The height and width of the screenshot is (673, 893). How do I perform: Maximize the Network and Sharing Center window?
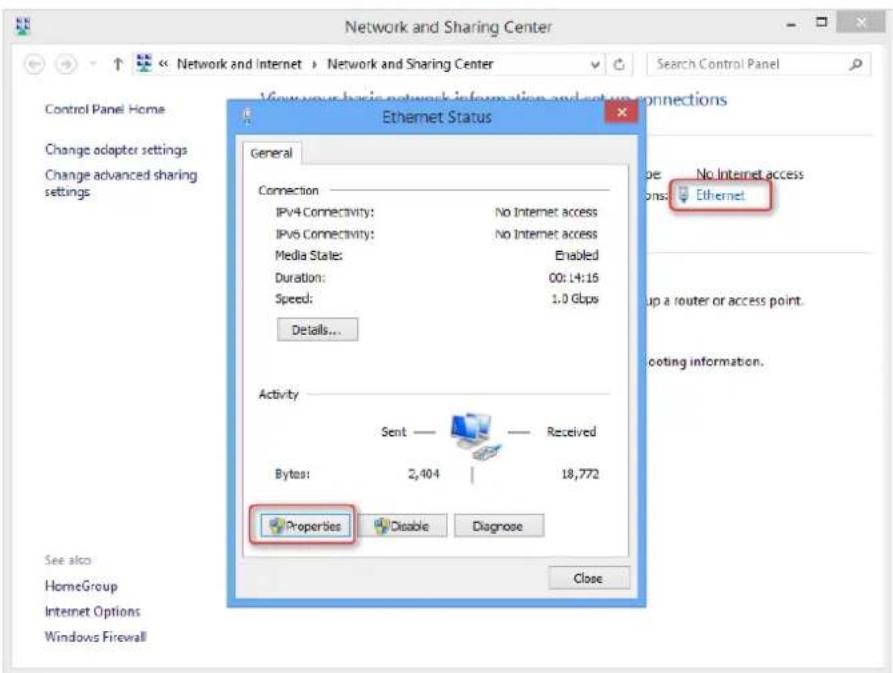[821, 23]
